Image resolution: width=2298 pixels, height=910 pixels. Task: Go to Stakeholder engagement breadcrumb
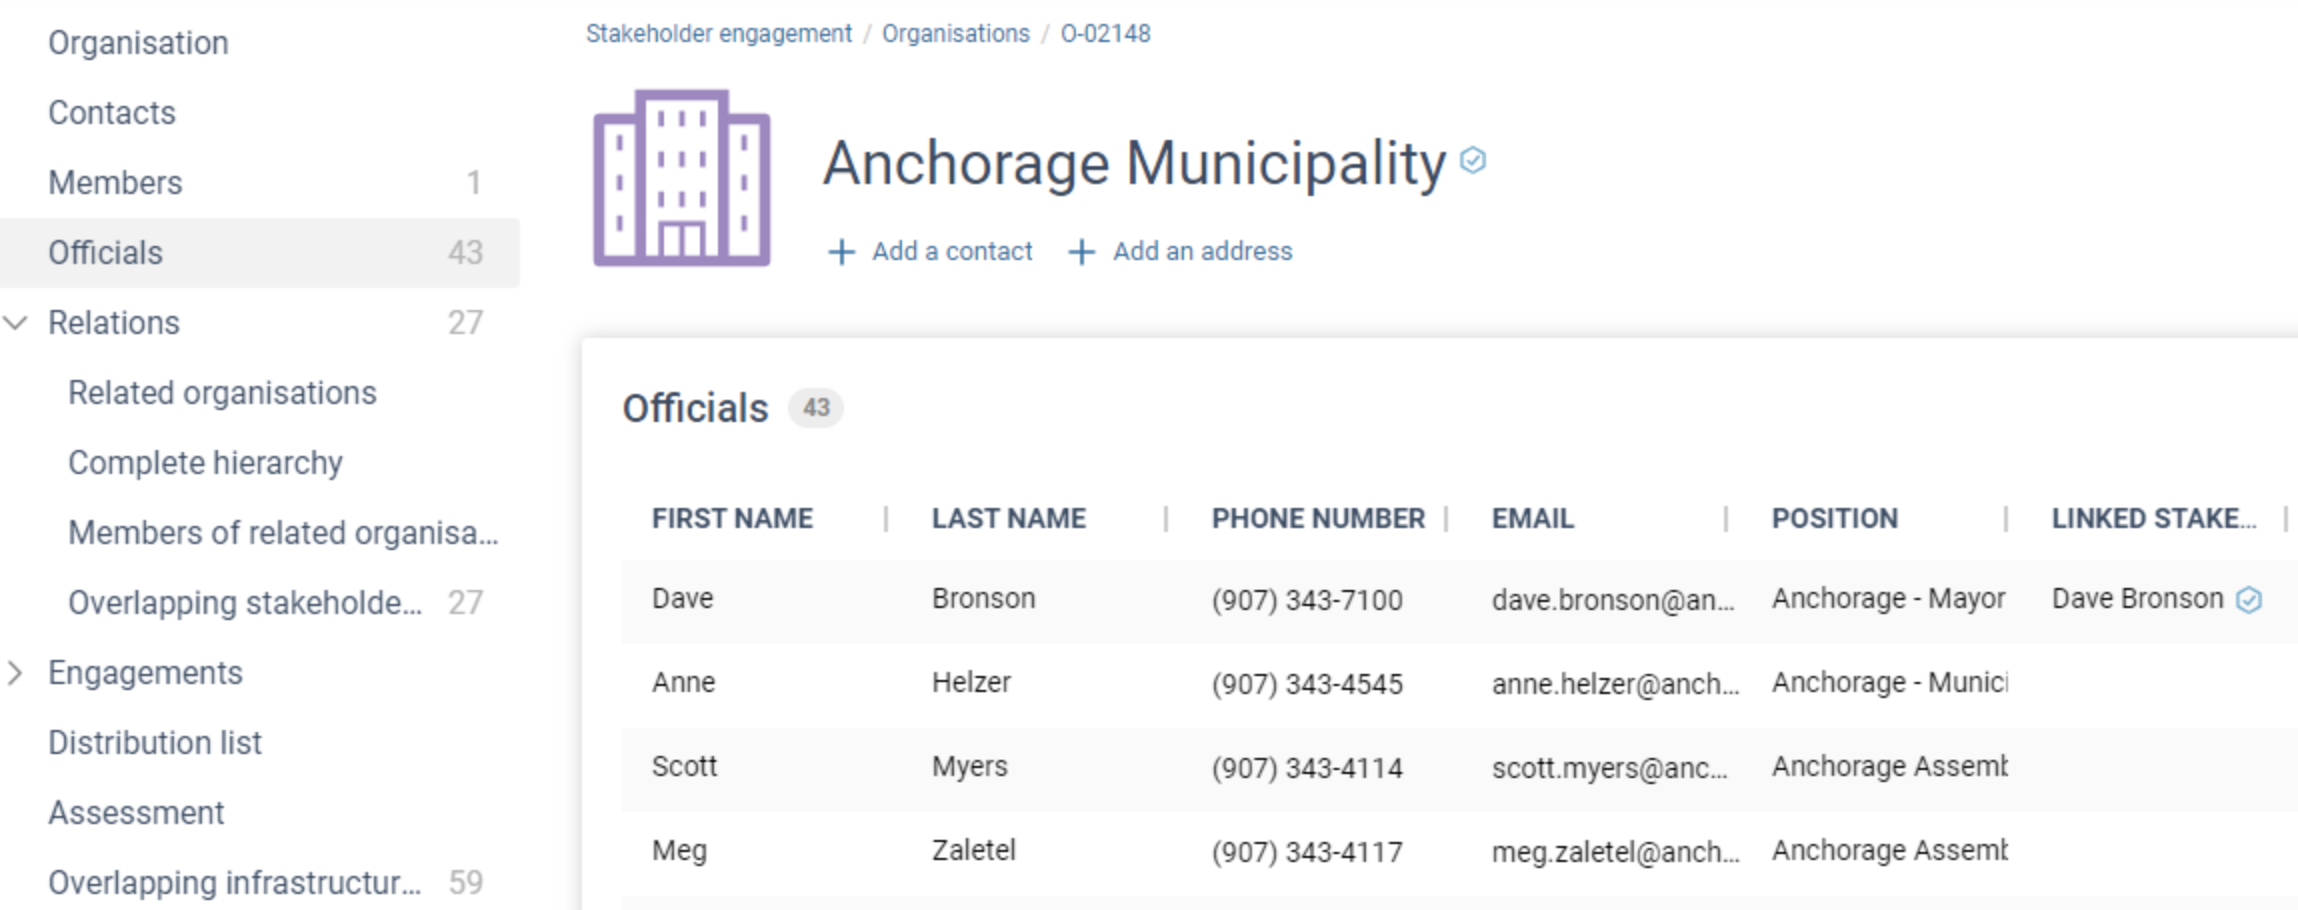pos(718,33)
